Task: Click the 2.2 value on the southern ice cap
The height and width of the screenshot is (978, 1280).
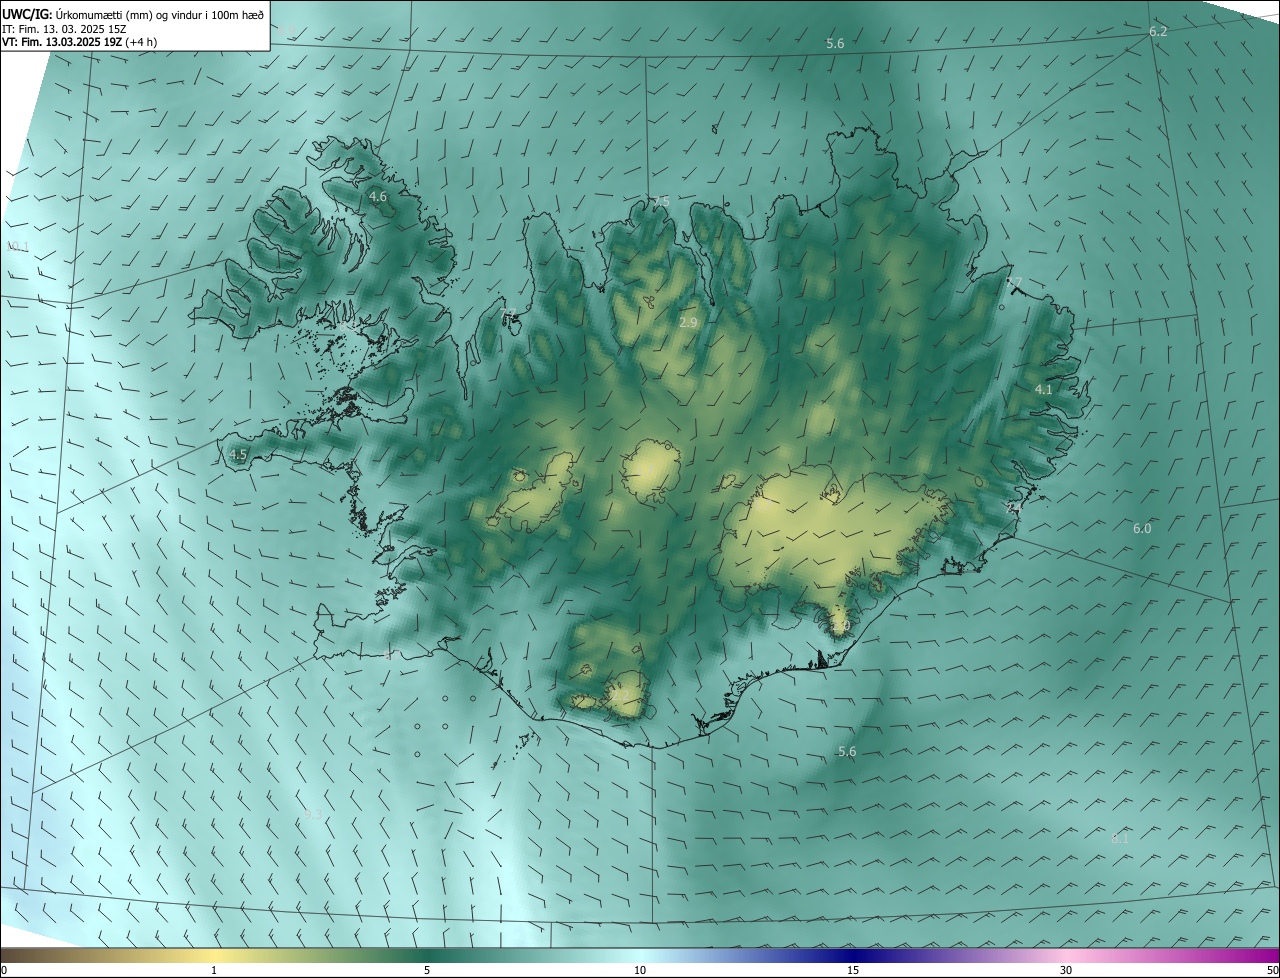Action: pyautogui.click(x=620, y=693)
